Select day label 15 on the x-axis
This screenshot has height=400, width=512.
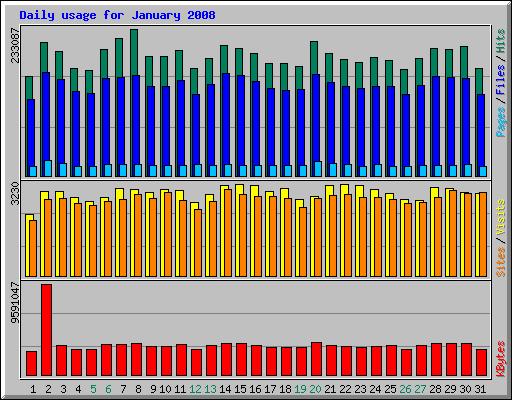coord(240,389)
